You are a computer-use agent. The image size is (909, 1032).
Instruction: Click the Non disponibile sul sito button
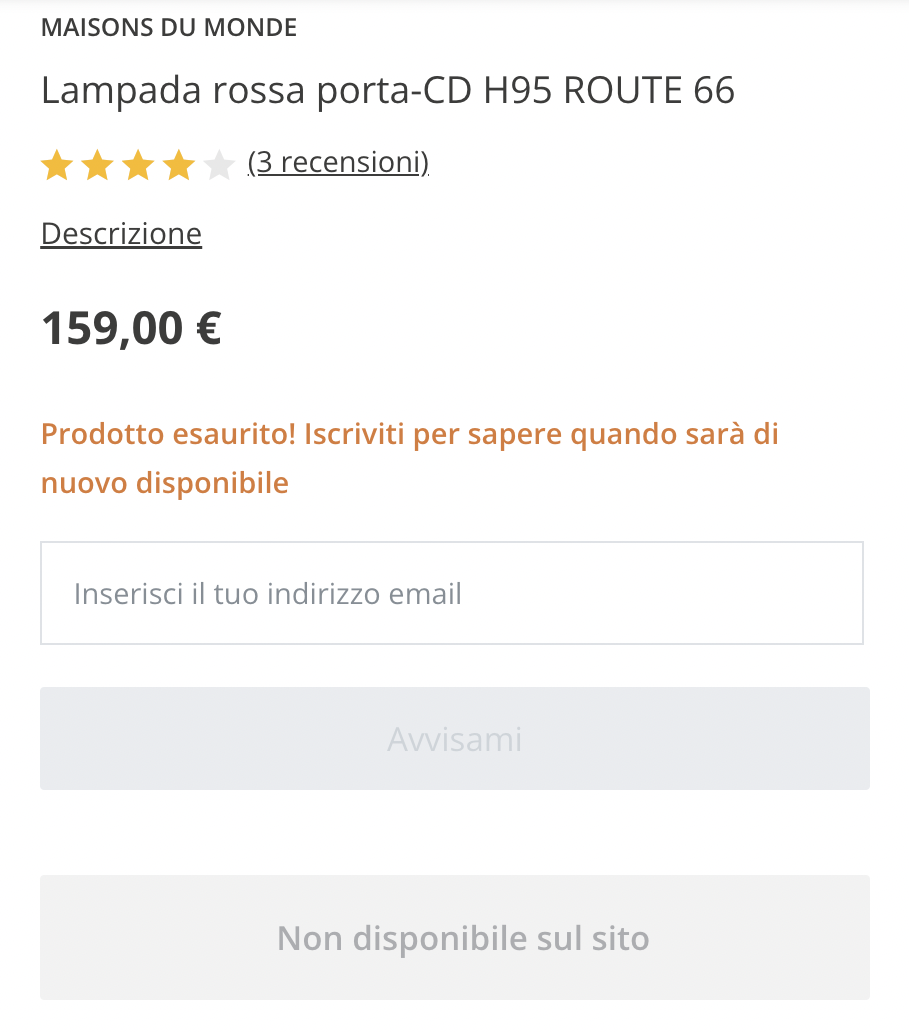click(455, 938)
